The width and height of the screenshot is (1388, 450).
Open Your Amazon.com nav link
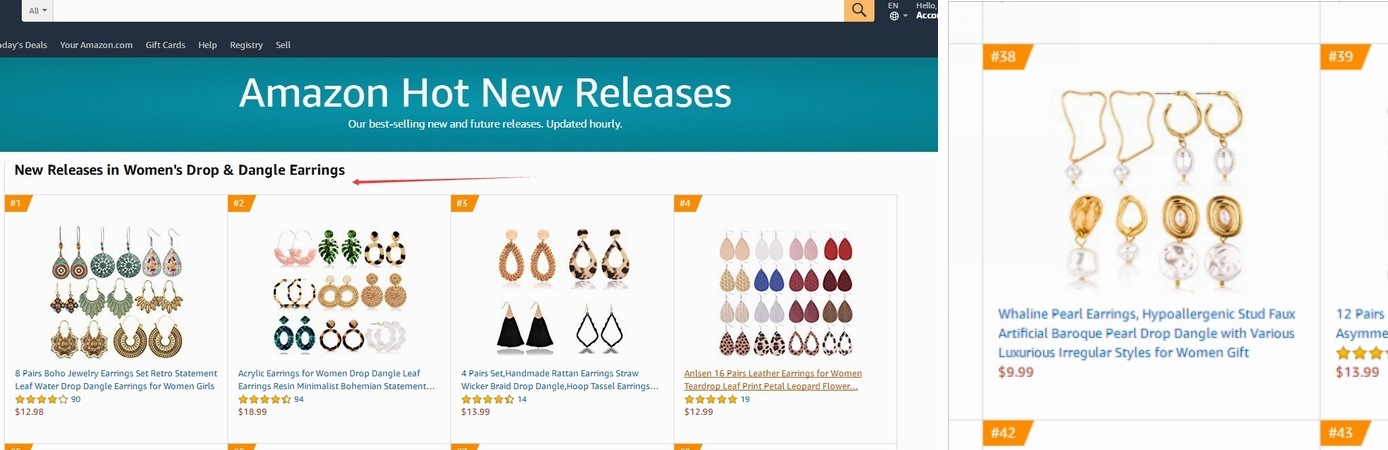pyautogui.click(x=96, y=45)
